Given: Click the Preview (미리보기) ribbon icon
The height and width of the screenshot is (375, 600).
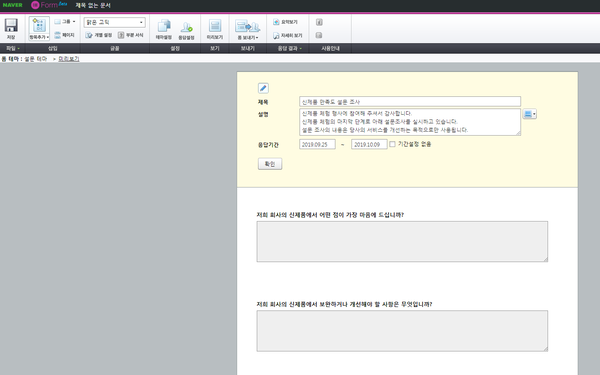Looking at the screenshot, I should click(215, 26).
